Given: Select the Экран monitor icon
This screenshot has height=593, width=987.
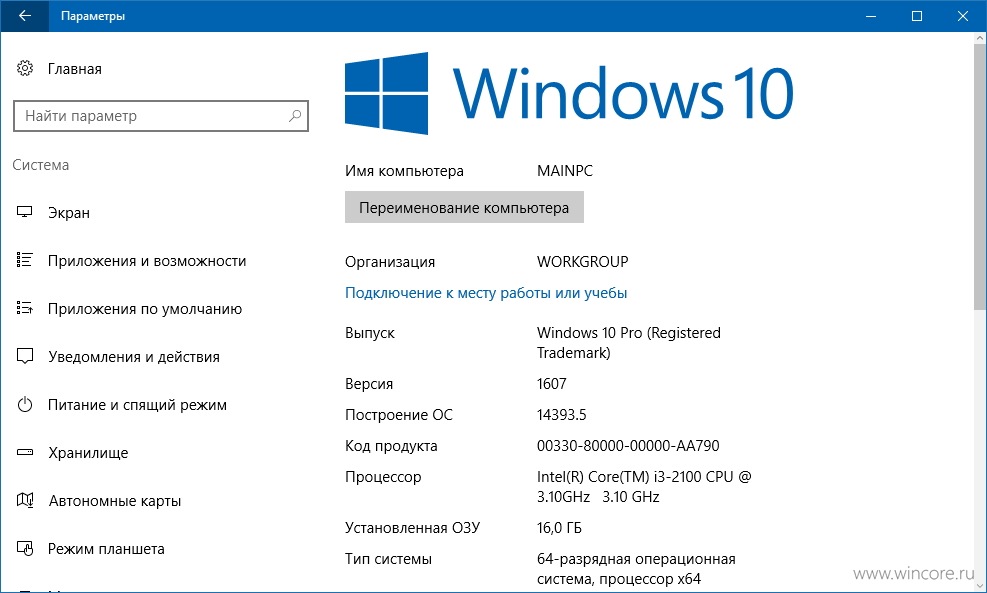Looking at the screenshot, I should 25,212.
